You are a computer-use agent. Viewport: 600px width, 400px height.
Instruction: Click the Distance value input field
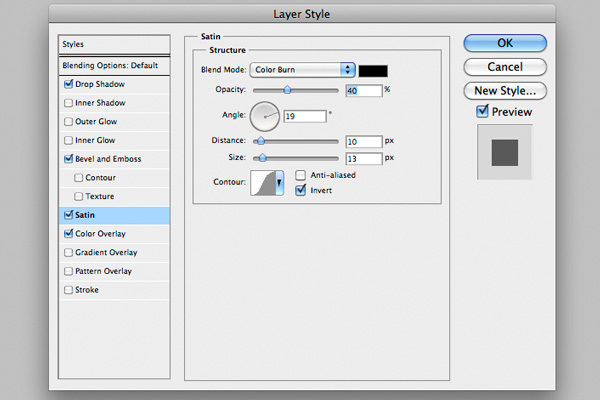pos(365,141)
